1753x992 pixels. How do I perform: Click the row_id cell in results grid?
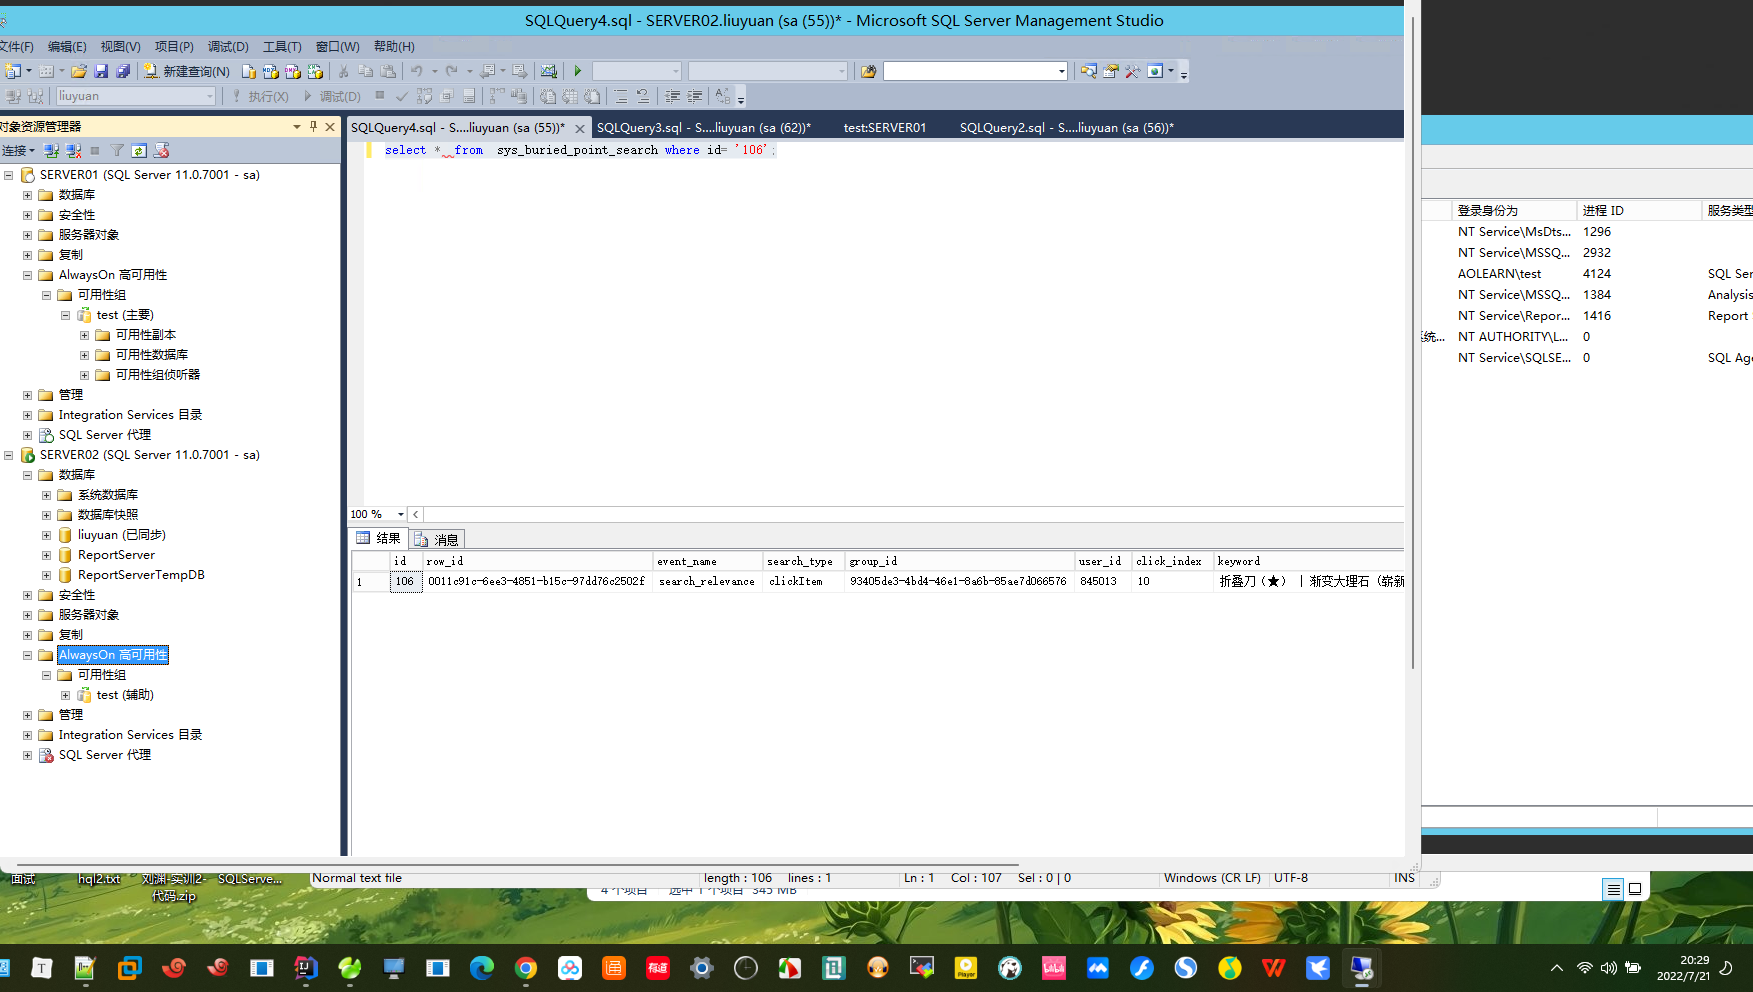click(x=537, y=581)
